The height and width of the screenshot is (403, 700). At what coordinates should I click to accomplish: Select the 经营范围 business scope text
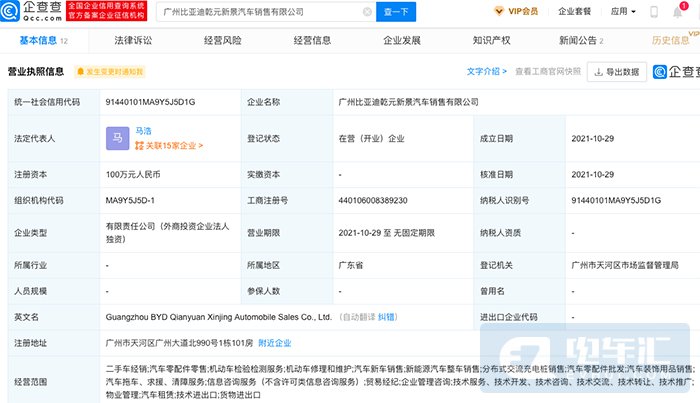[x=400, y=382]
